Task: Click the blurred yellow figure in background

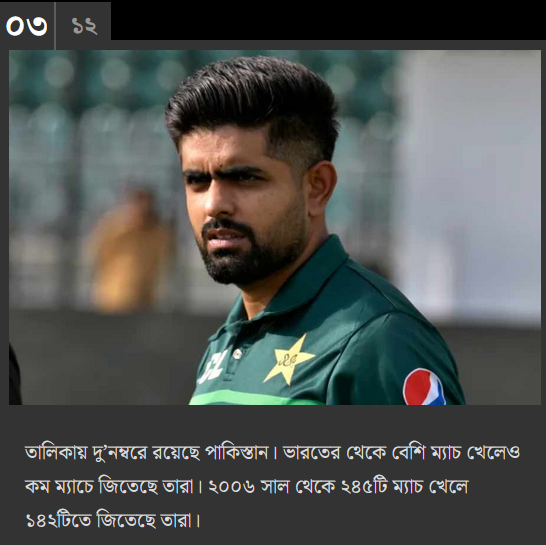Action: [124, 251]
